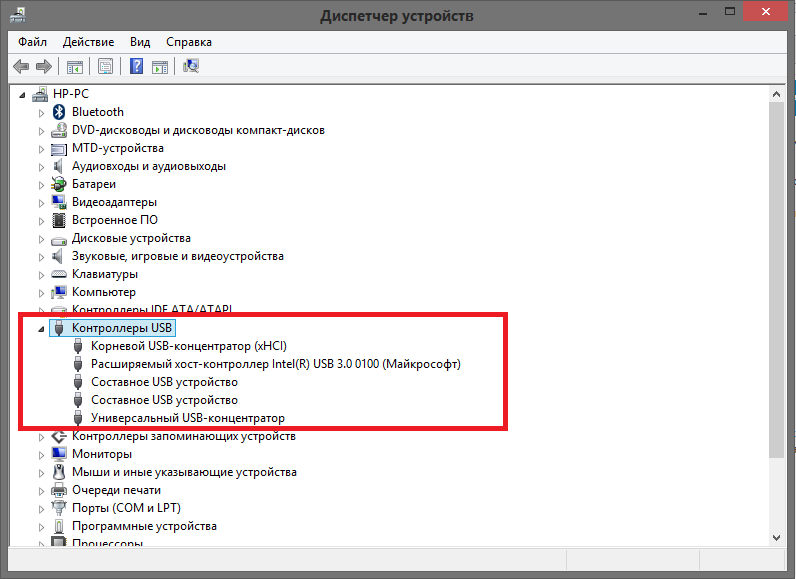This screenshot has height=579, width=796.
Task: Click the Порты (COM и LPT) icon
Action: tap(59, 507)
